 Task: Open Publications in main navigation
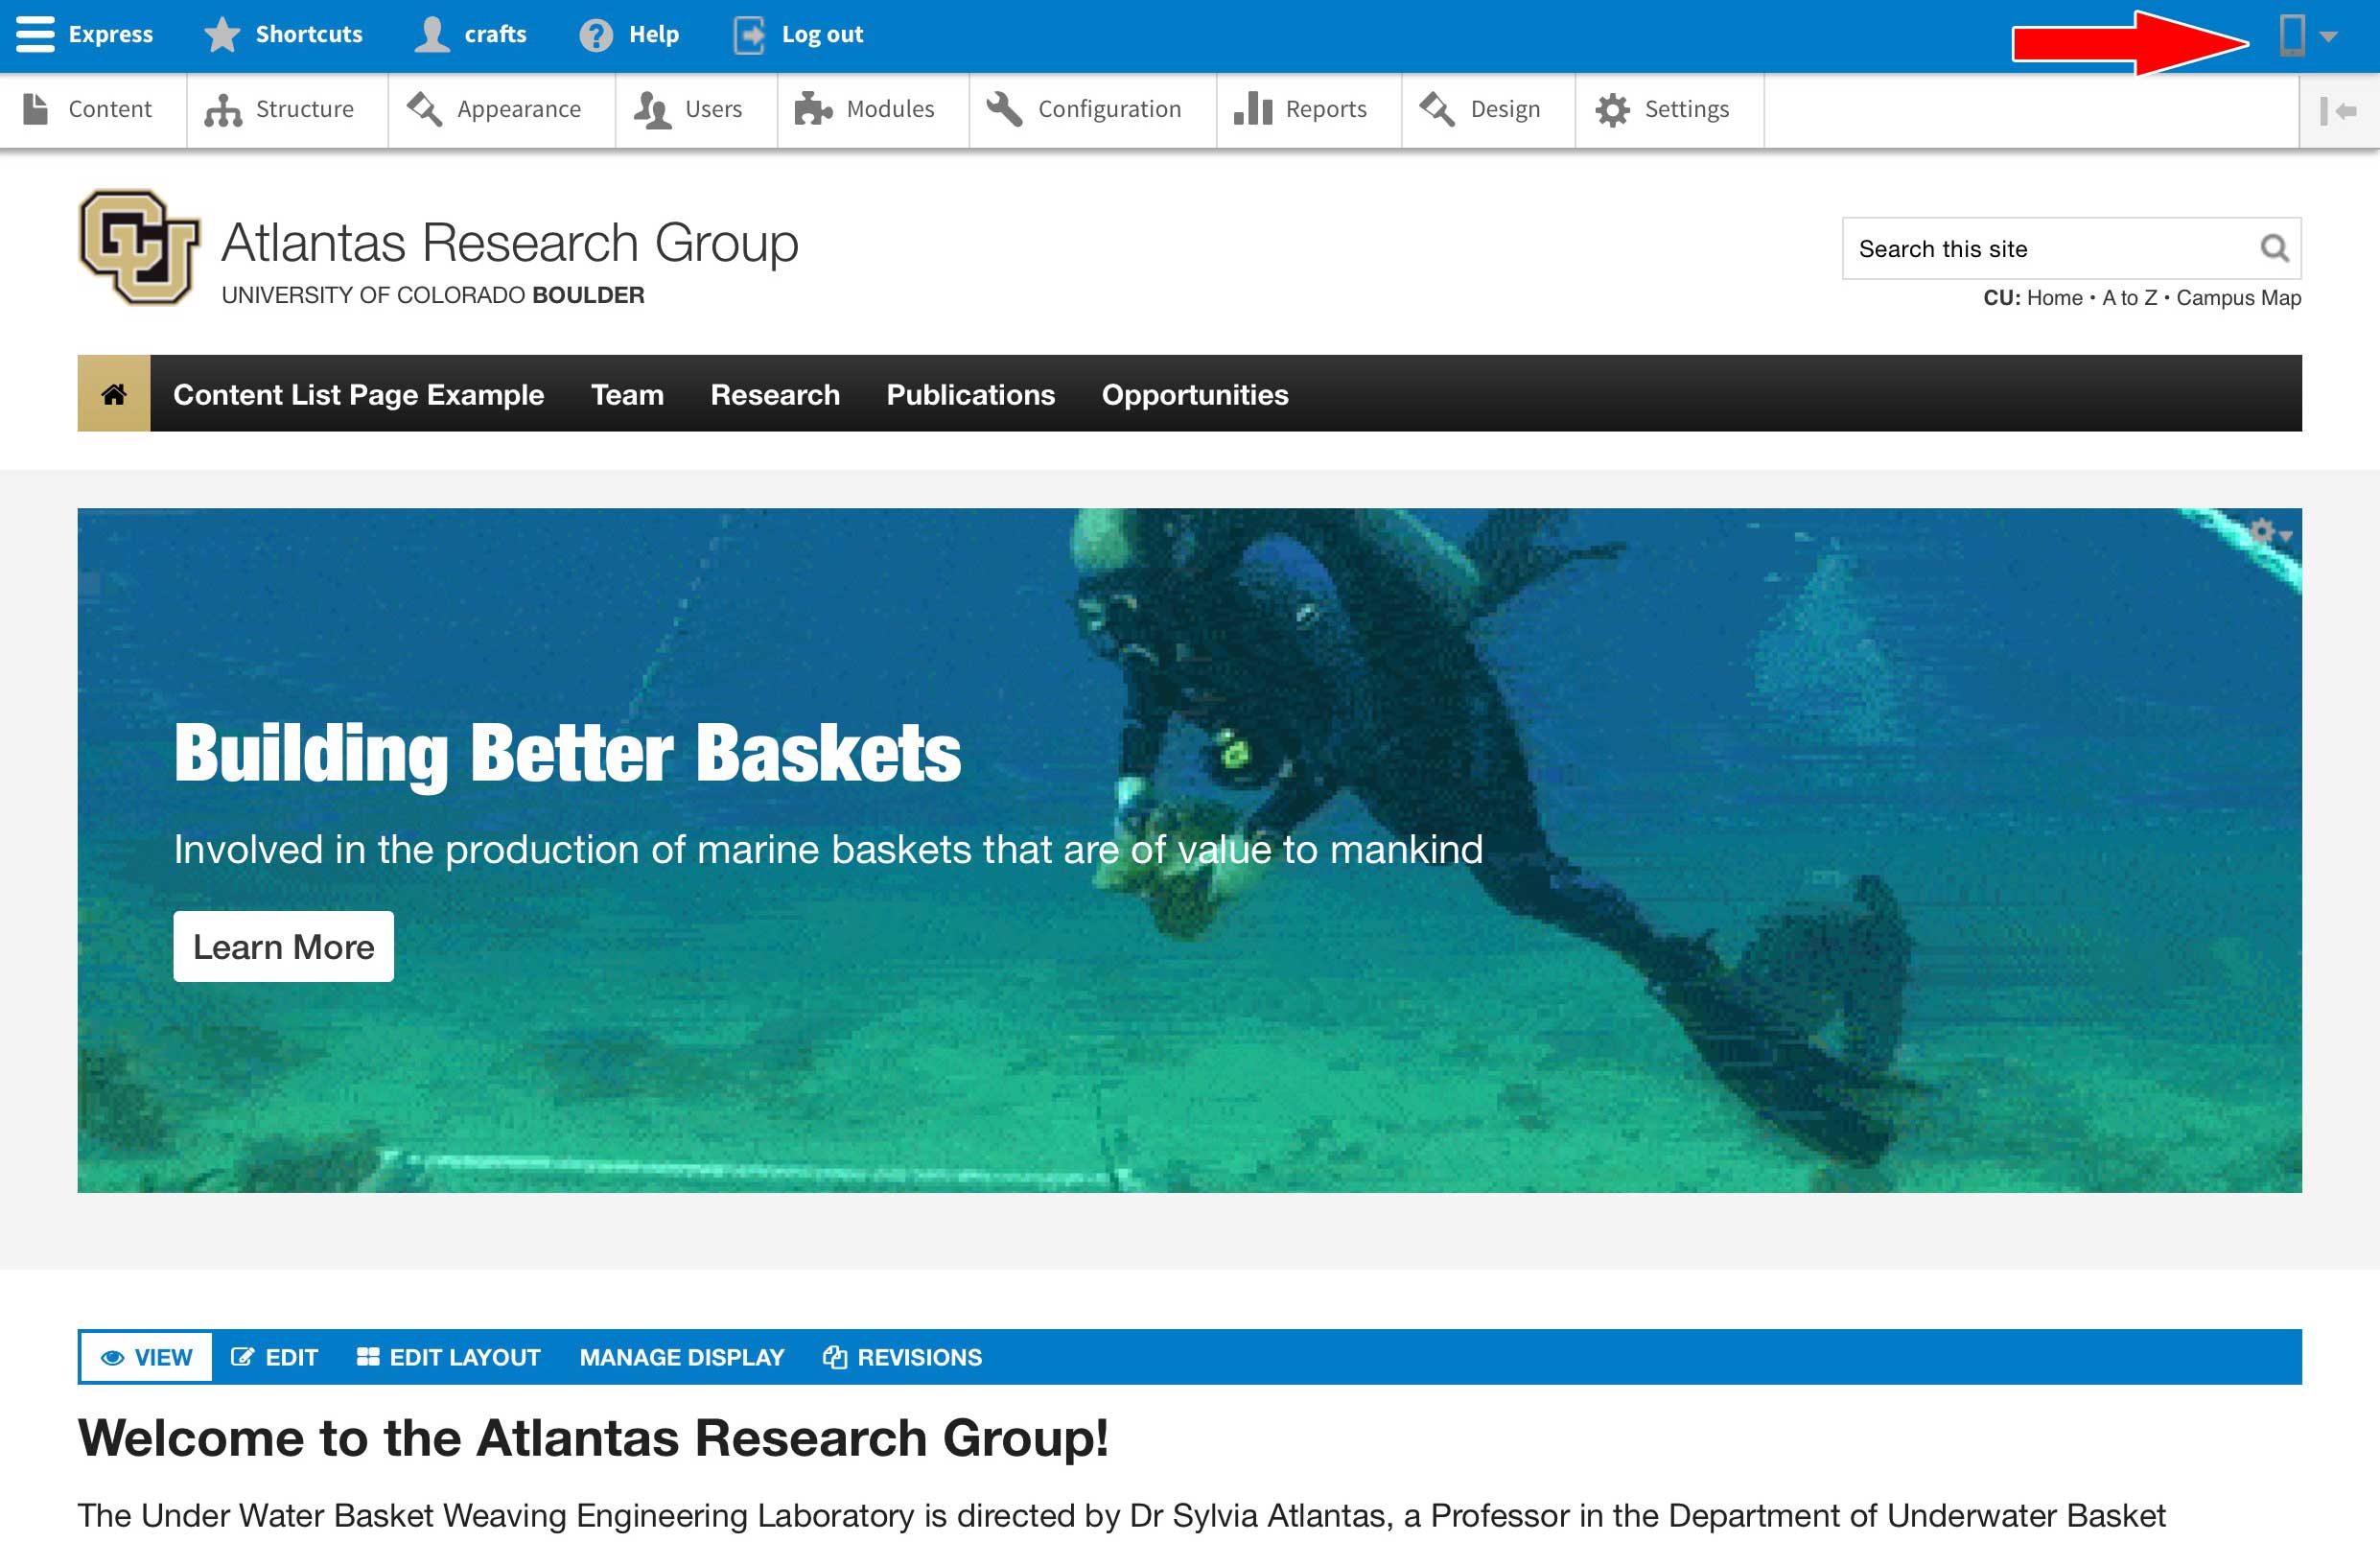point(970,394)
